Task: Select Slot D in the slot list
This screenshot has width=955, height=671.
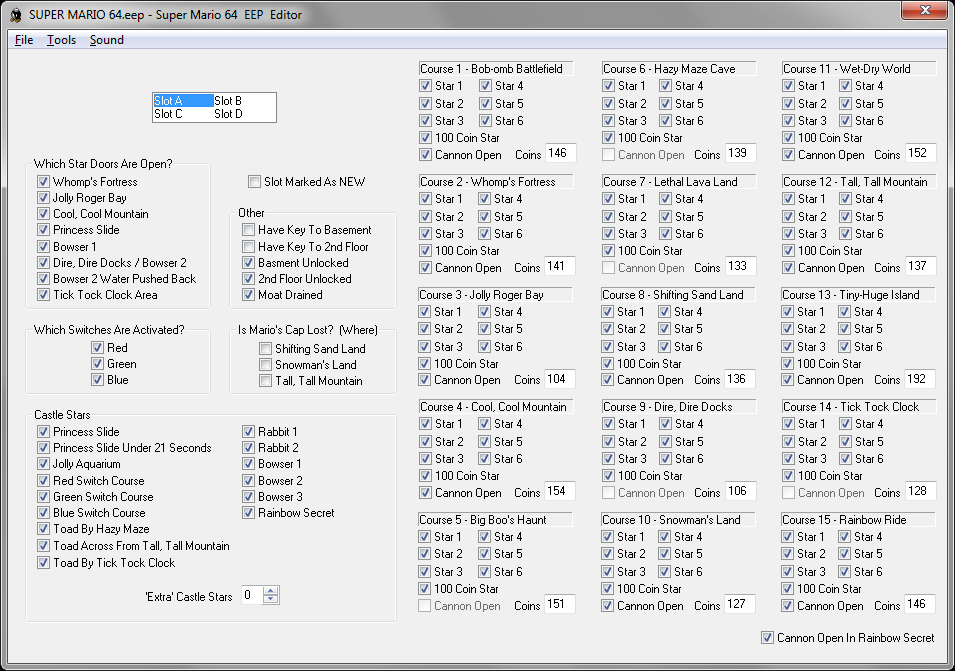Action: [x=228, y=114]
